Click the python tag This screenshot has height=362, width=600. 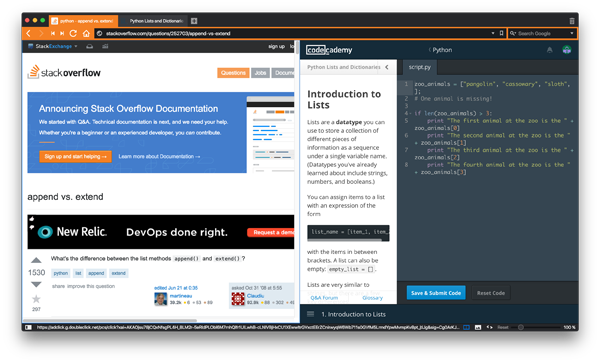click(x=60, y=273)
